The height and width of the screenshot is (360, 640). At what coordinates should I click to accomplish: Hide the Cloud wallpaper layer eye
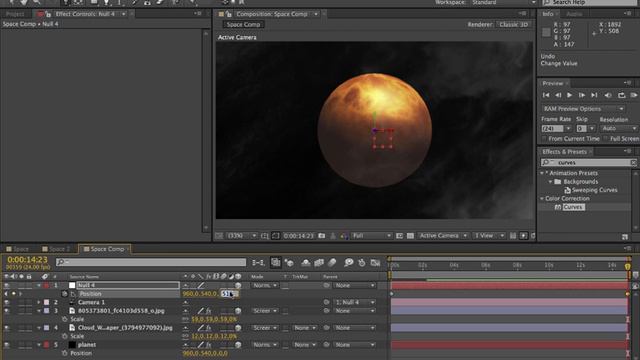[x=7, y=328]
